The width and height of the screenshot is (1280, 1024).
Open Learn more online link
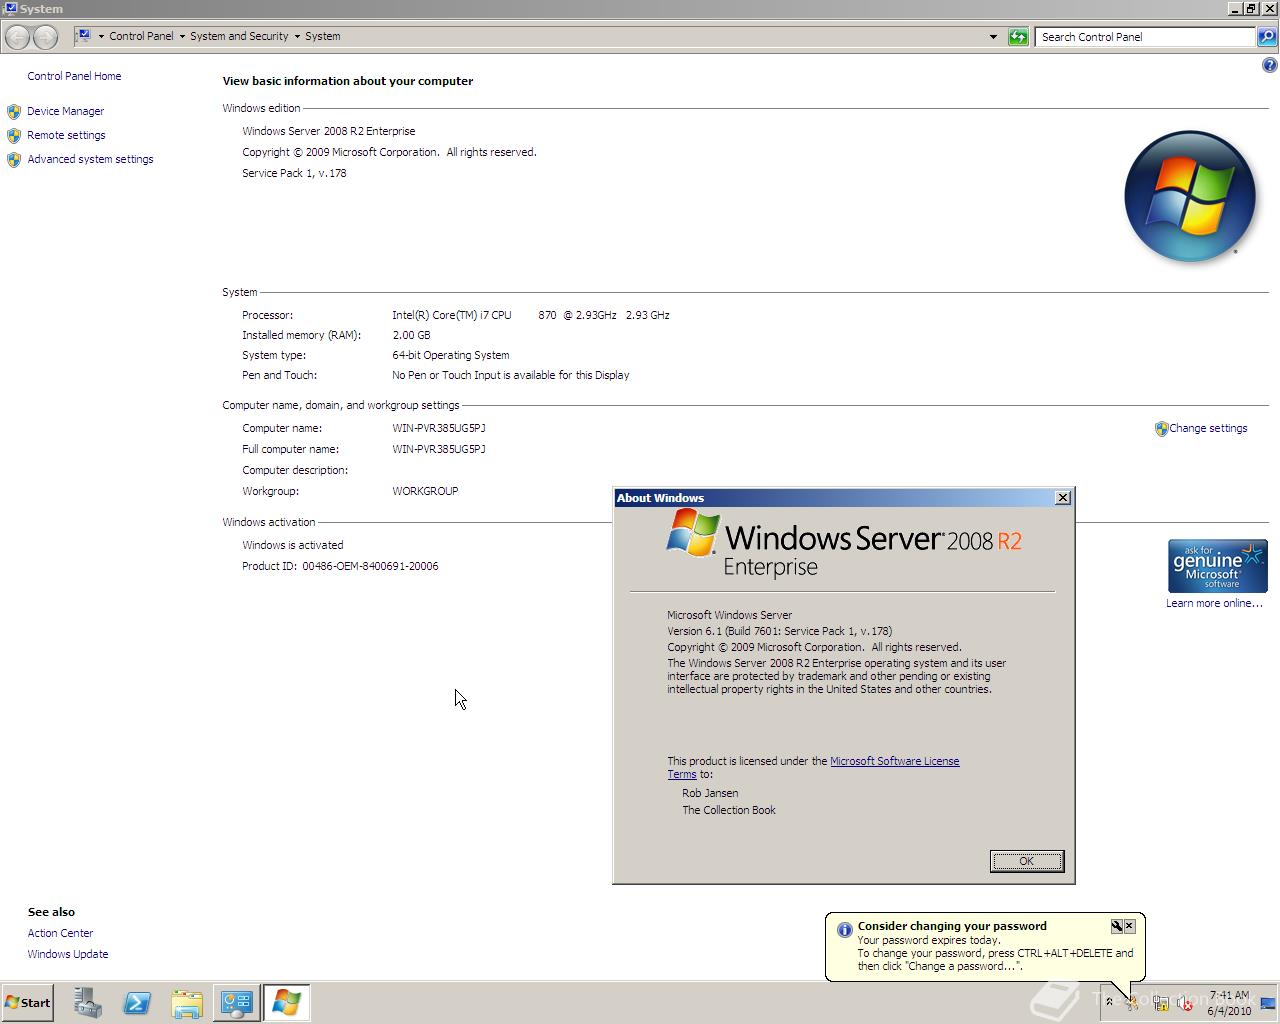(x=1214, y=603)
